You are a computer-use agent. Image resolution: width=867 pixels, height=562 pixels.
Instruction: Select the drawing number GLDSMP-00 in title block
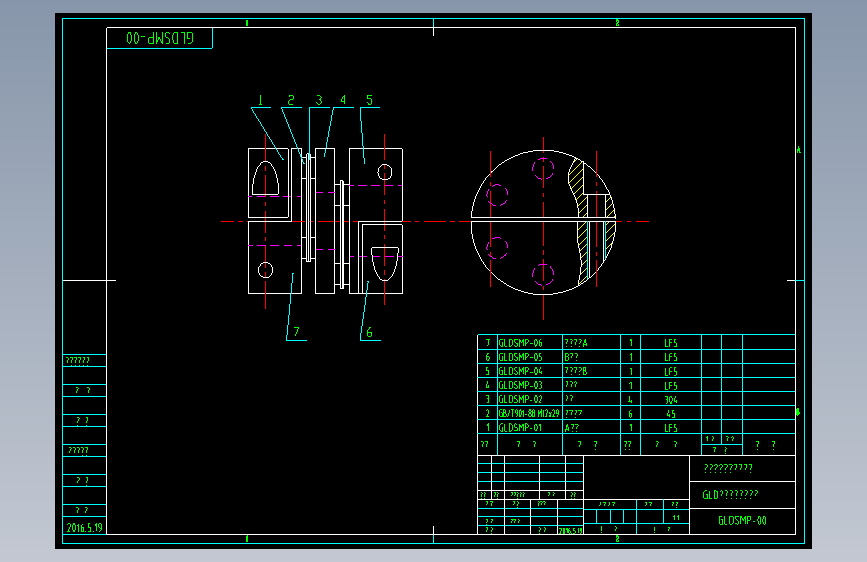coord(742,521)
